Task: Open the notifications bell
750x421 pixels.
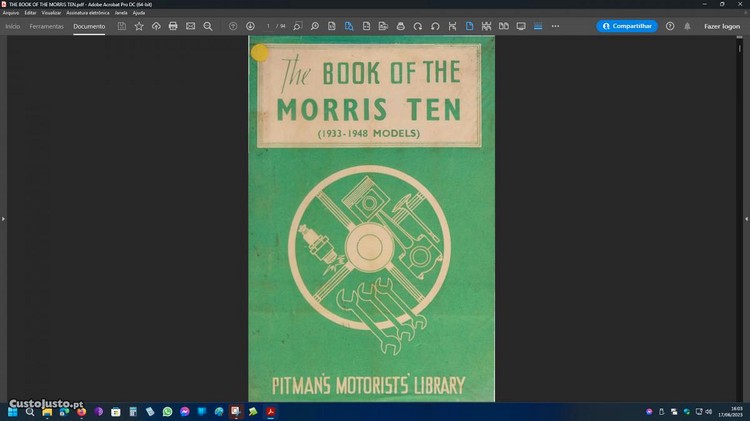Action: [687, 26]
